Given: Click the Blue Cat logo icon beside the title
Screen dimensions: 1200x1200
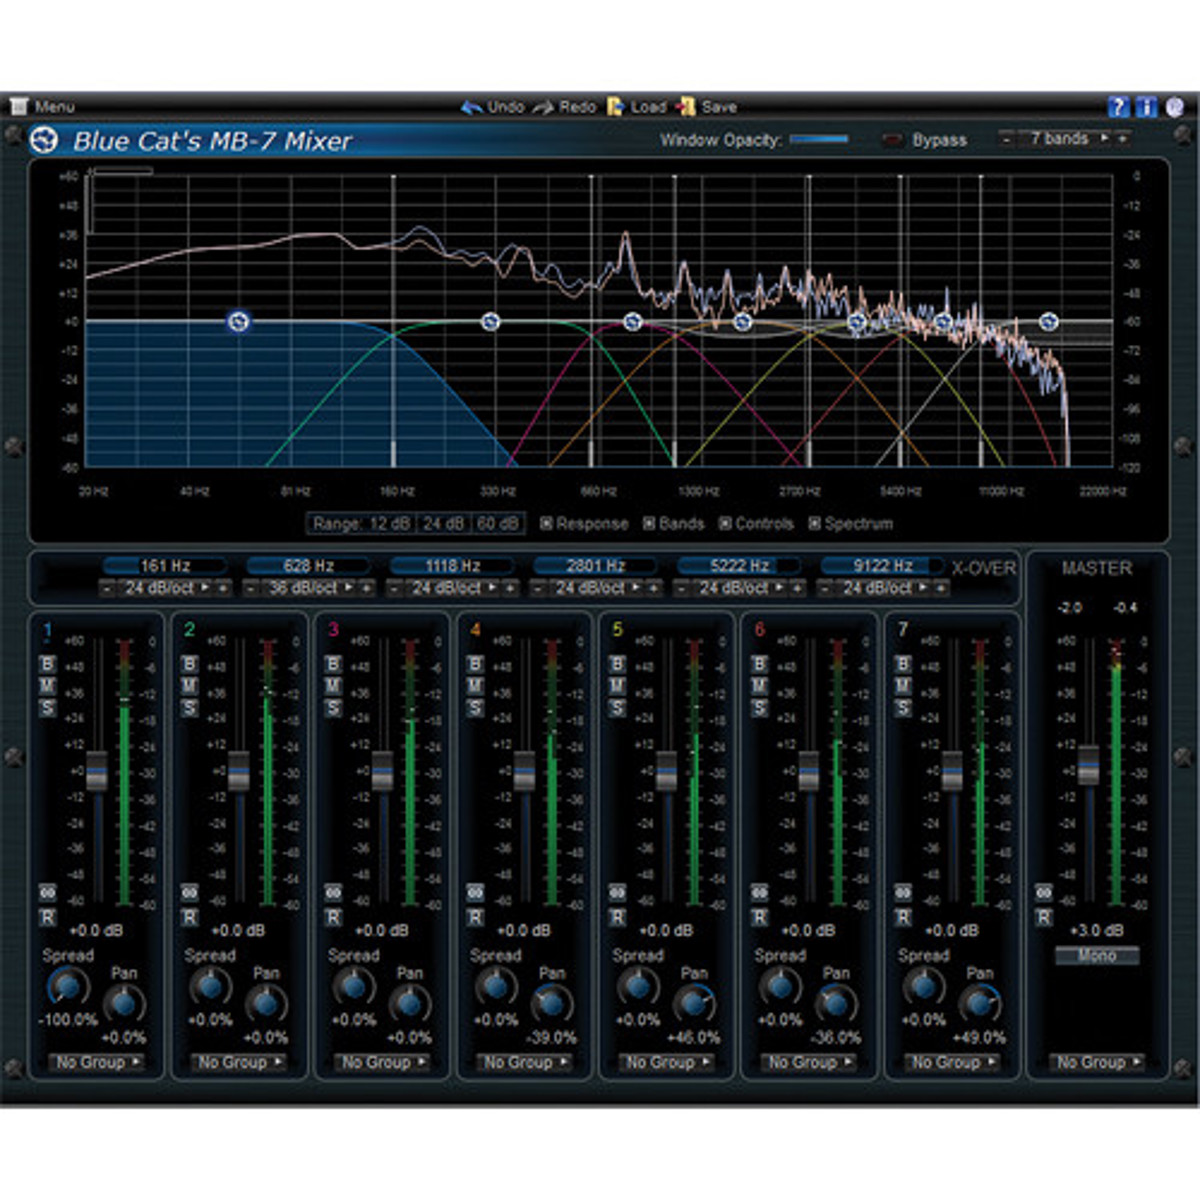Looking at the screenshot, I should [44, 140].
